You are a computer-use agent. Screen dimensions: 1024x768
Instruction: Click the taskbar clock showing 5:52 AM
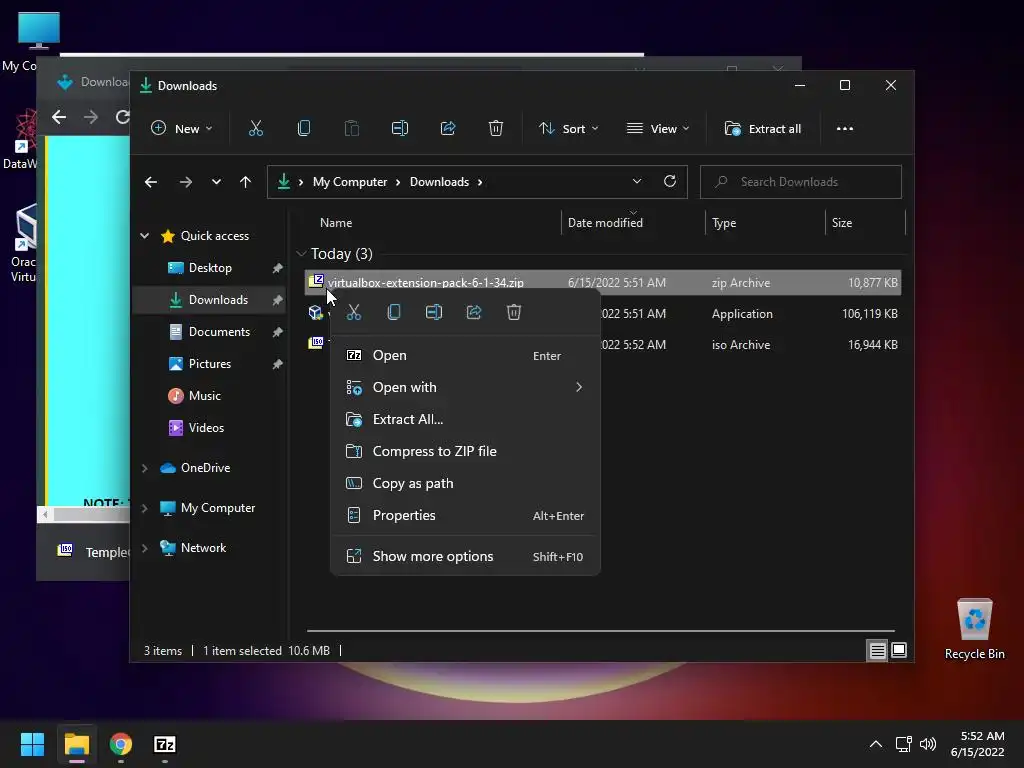coord(977,744)
